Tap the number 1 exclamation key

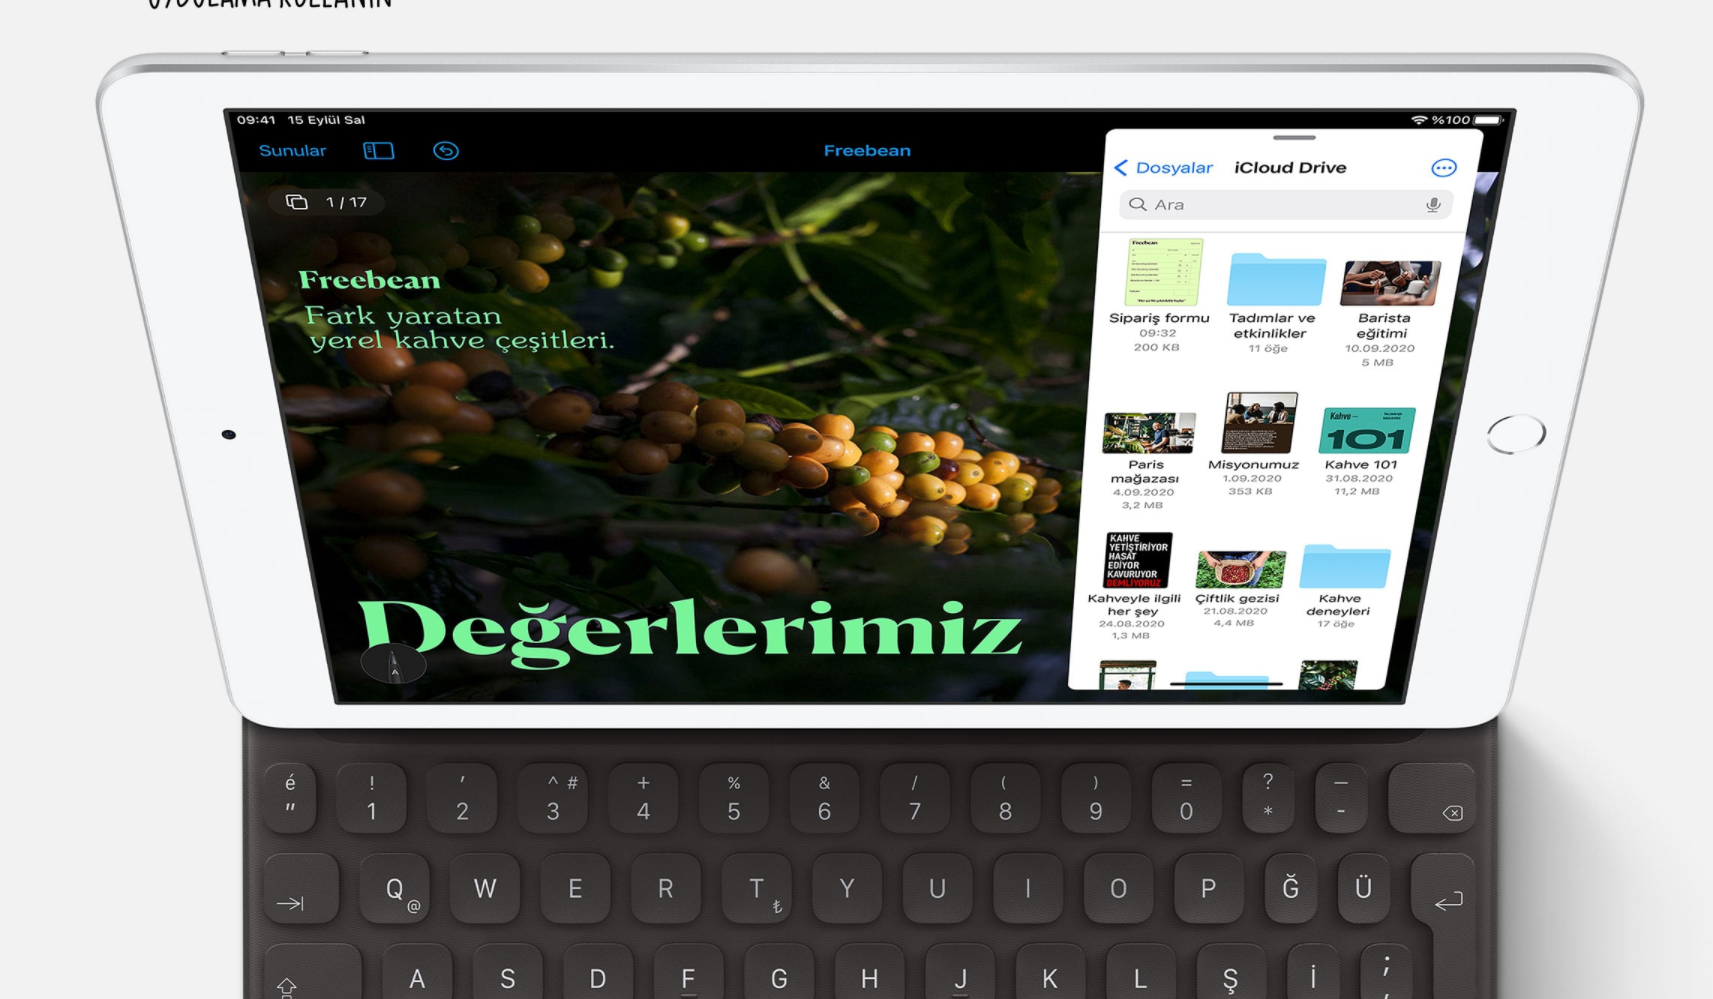371,798
